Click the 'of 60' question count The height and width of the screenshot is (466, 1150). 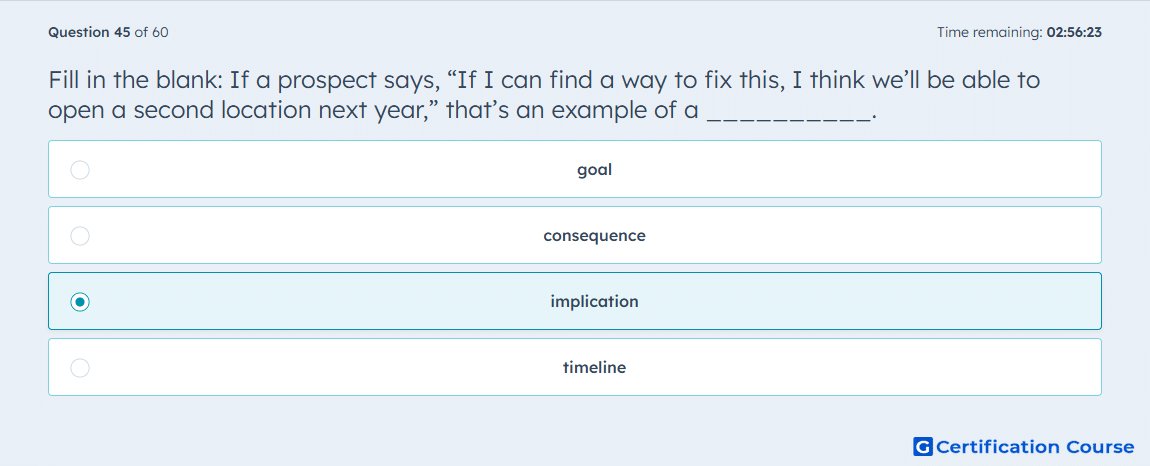coord(152,32)
